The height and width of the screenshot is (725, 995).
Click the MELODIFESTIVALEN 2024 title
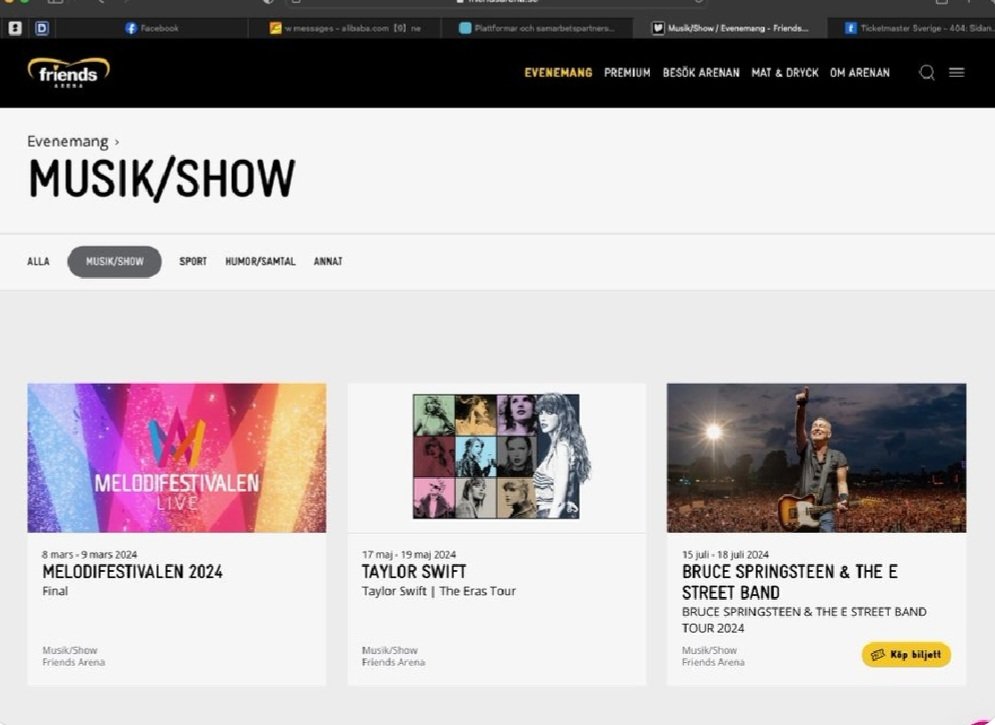(132, 572)
